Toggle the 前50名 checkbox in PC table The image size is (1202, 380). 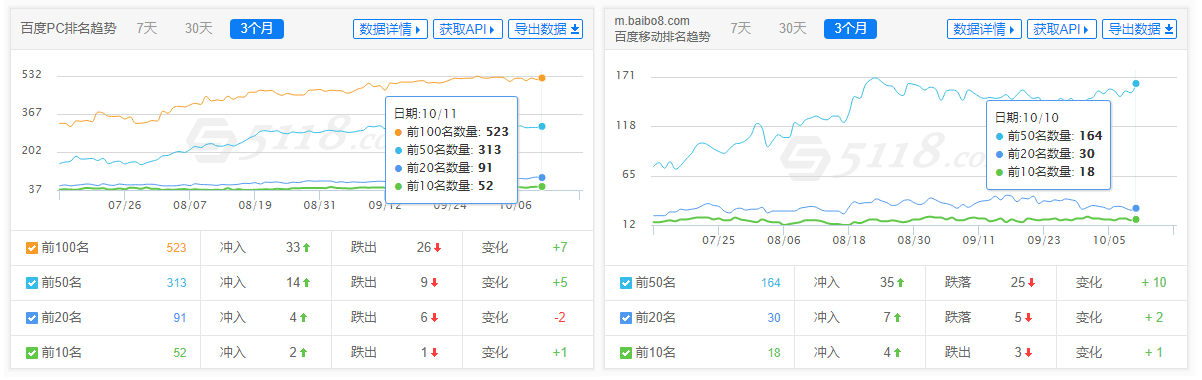[x=31, y=283]
